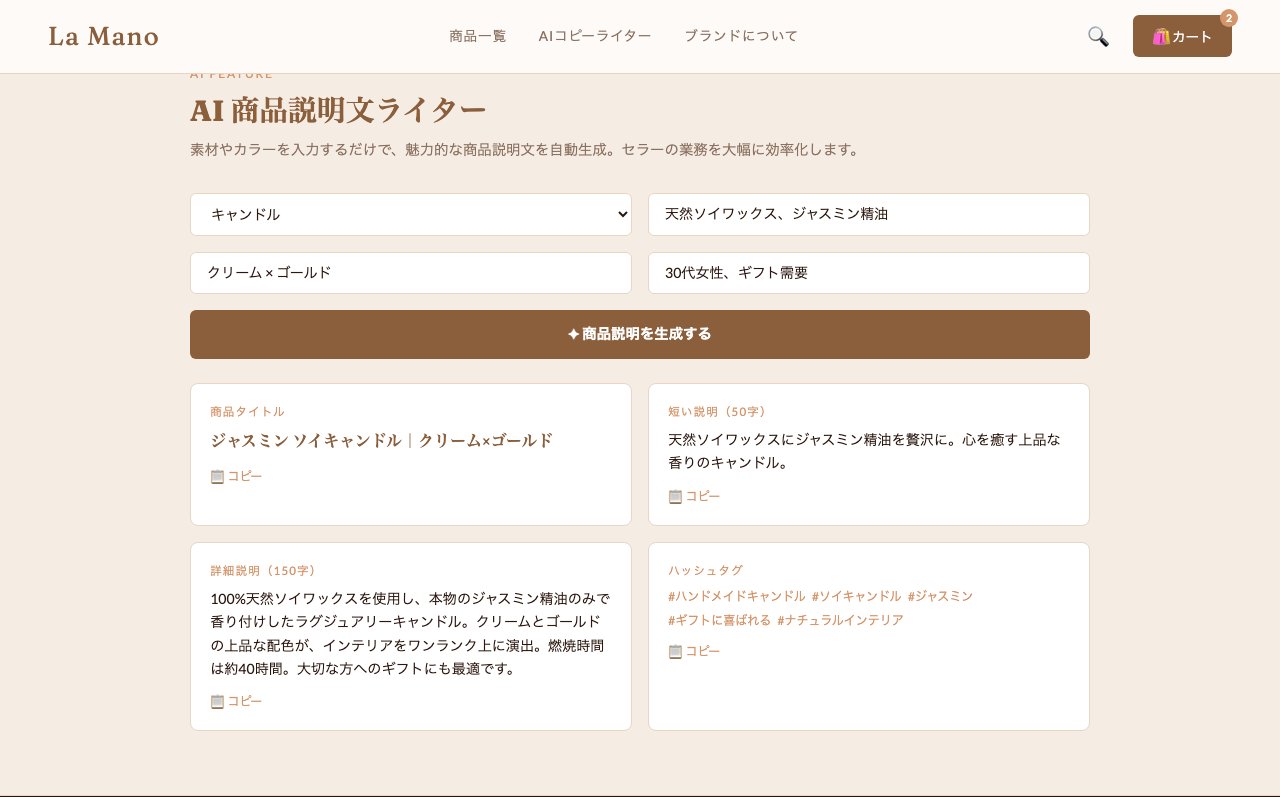
Task: Click the target audience field showing 30代女性
Action: tap(868, 273)
